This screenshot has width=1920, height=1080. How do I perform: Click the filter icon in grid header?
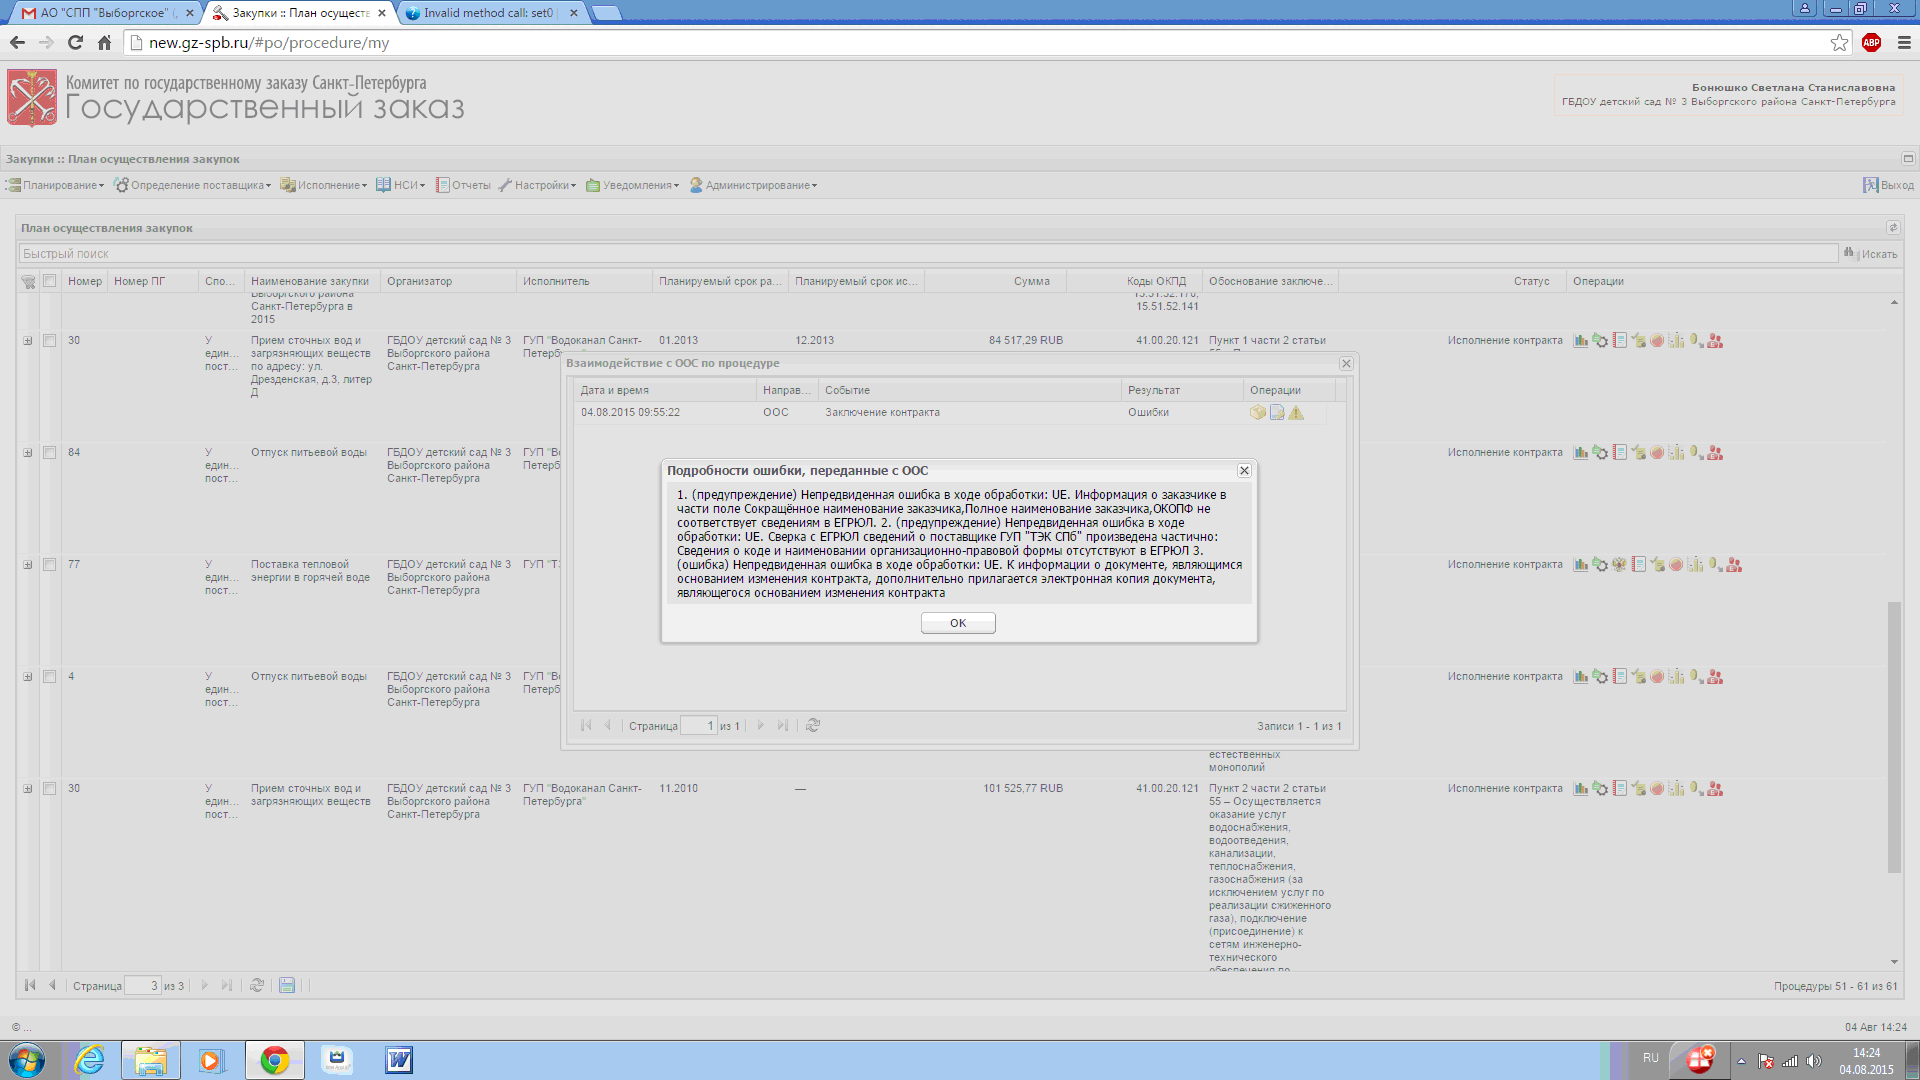point(28,282)
